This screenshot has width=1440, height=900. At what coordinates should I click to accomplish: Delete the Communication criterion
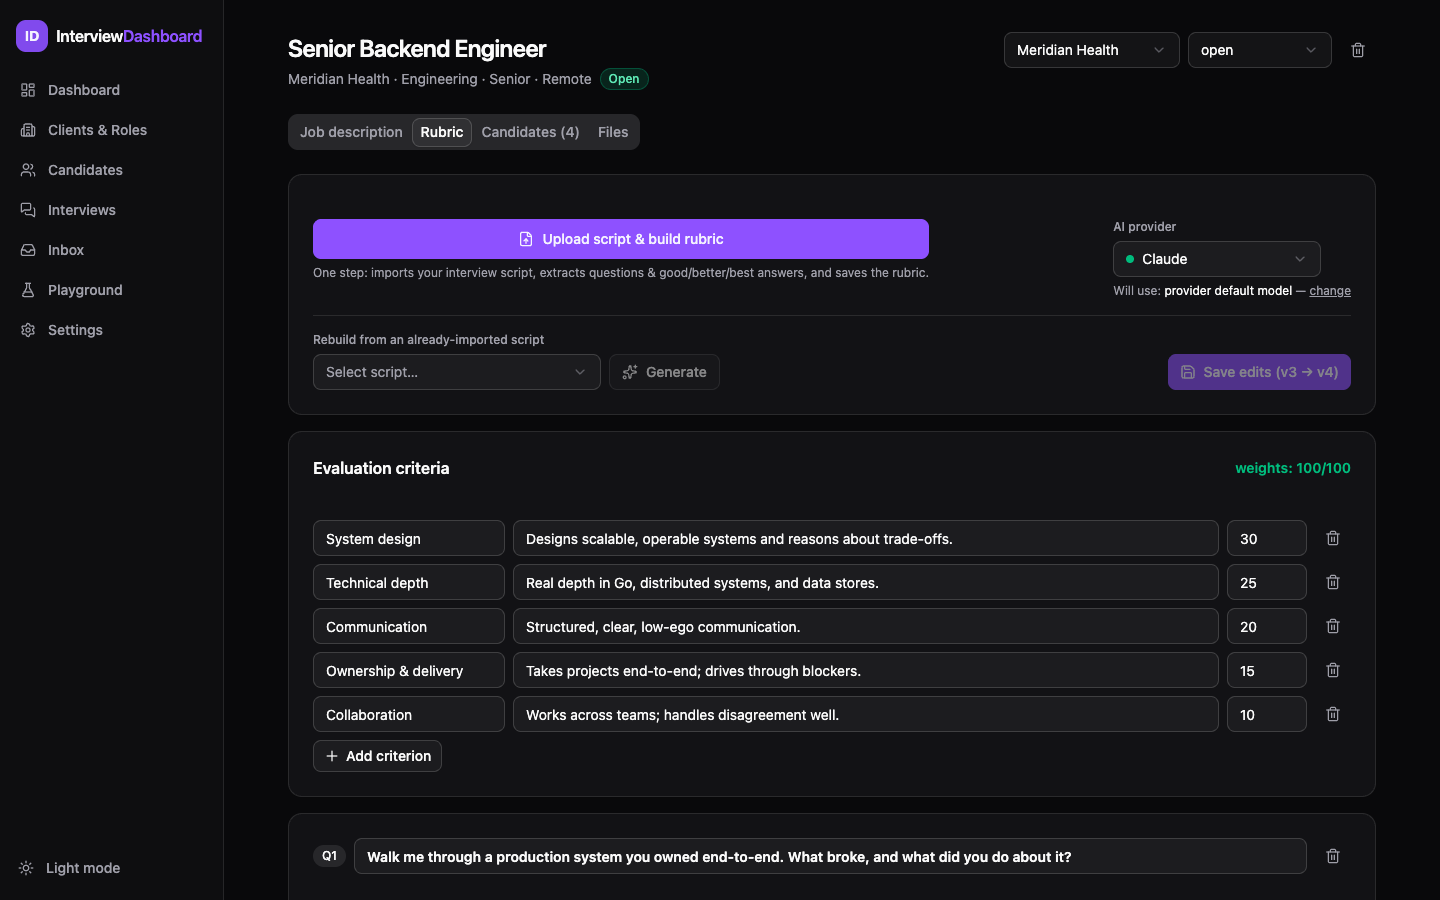tap(1333, 626)
